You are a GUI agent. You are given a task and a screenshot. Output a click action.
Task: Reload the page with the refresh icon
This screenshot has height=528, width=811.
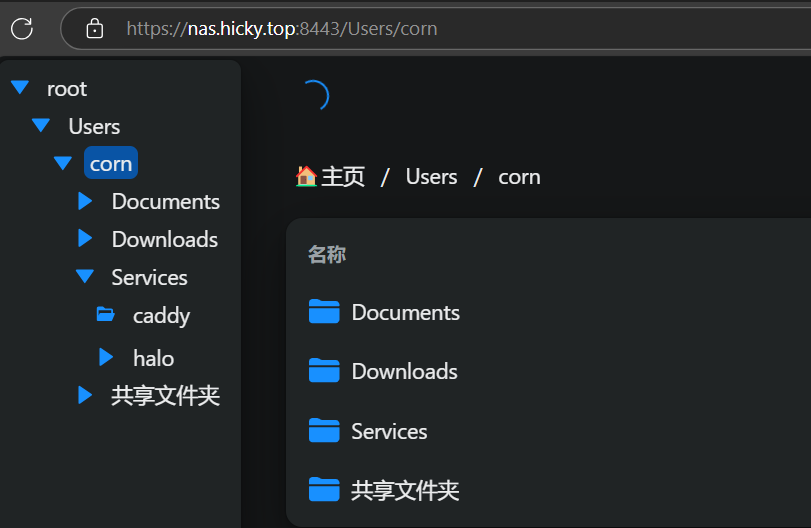tap(22, 28)
